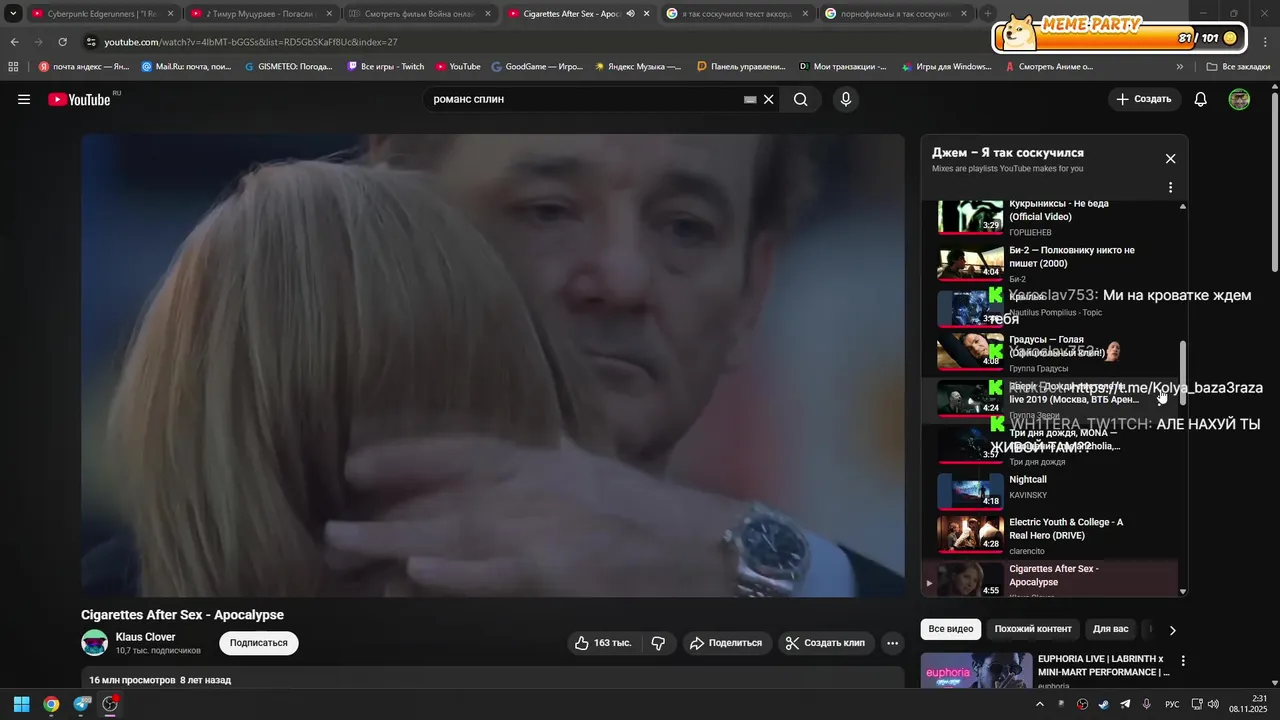This screenshot has height=720, width=1280.
Task: Open the Все игры - Twitch bookmark
Action: pos(385,67)
